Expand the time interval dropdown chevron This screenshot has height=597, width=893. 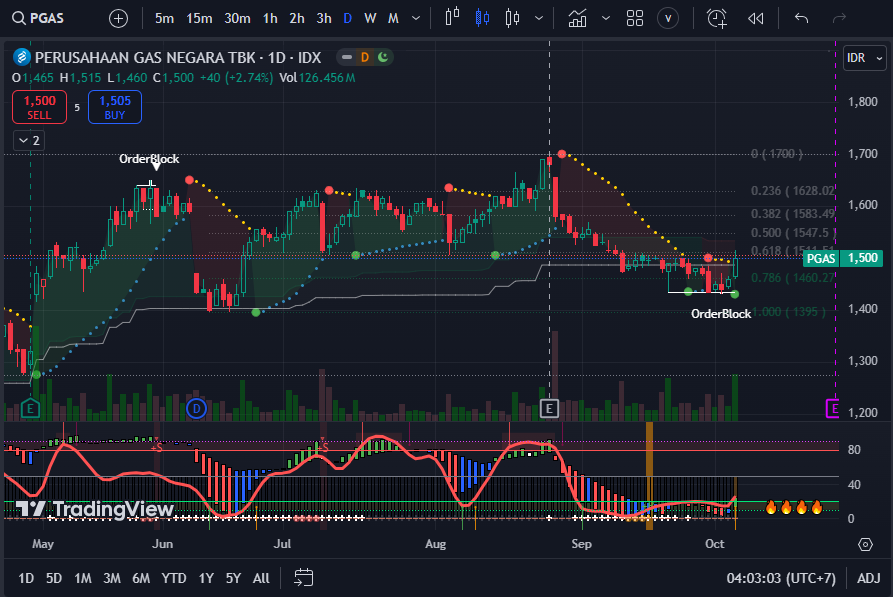(416, 18)
